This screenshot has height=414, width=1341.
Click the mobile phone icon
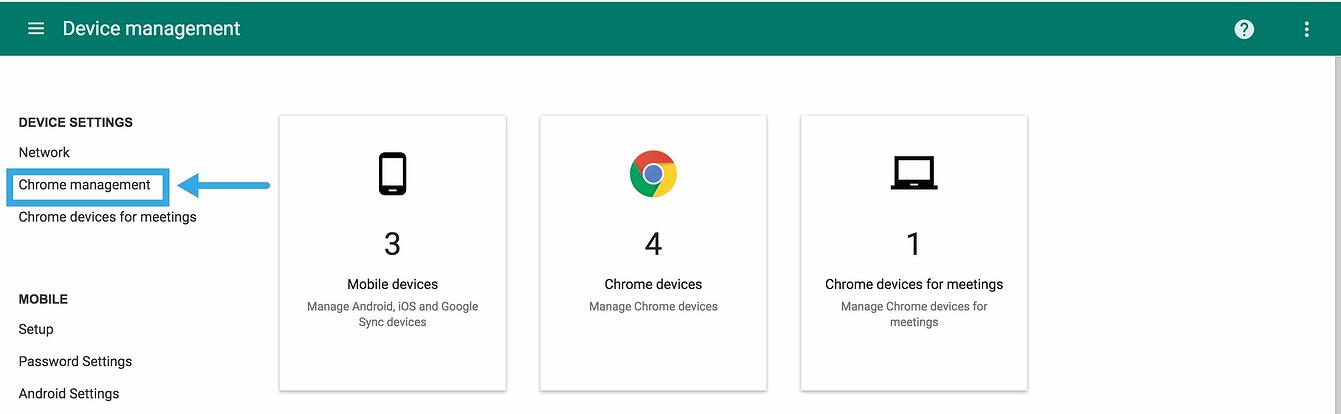tap(392, 174)
